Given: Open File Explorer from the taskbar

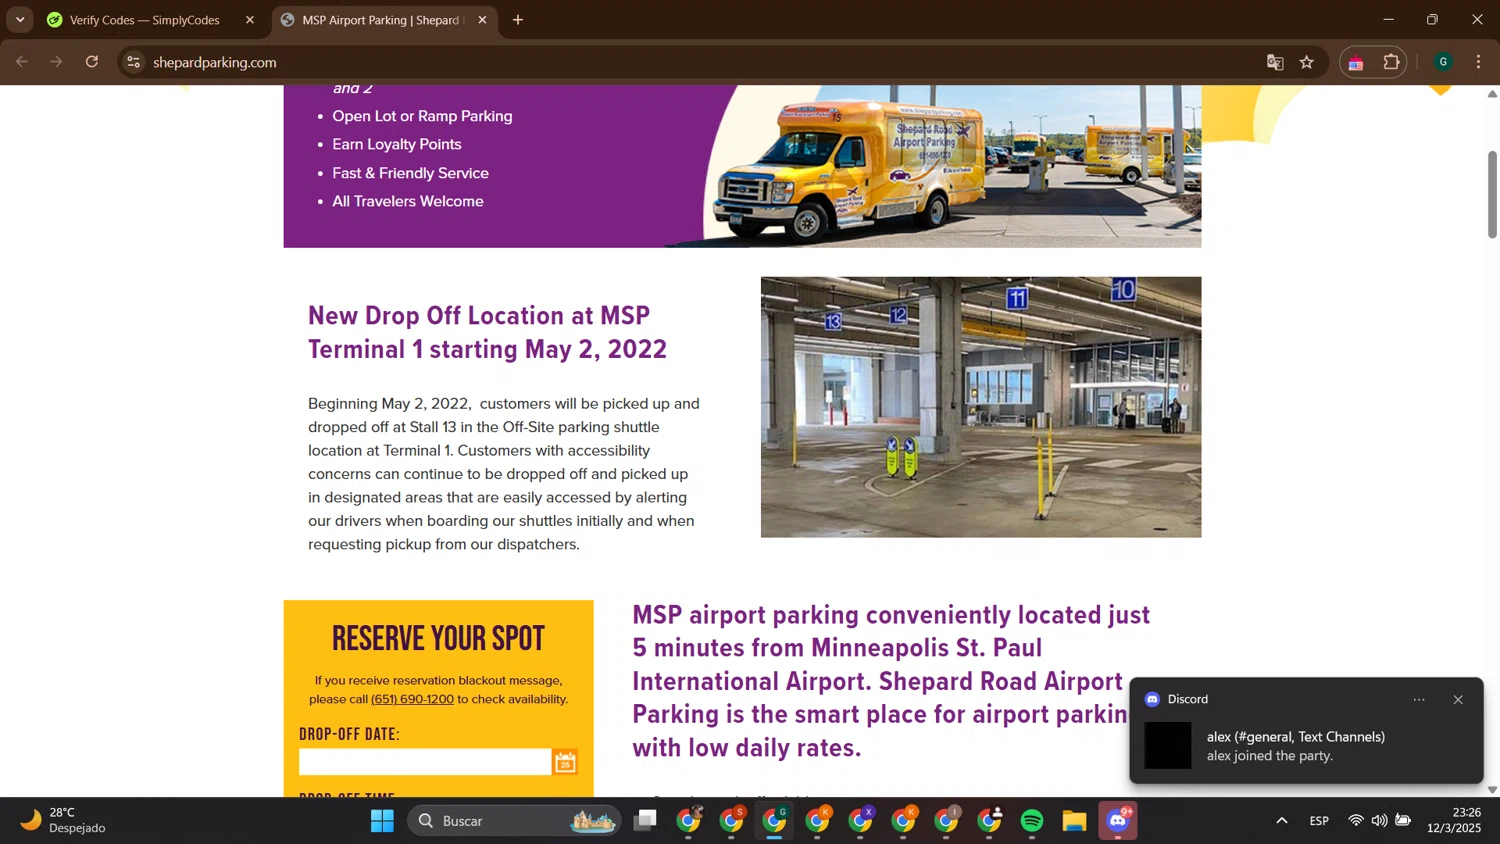Looking at the screenshot, I should coord(1075,821).
